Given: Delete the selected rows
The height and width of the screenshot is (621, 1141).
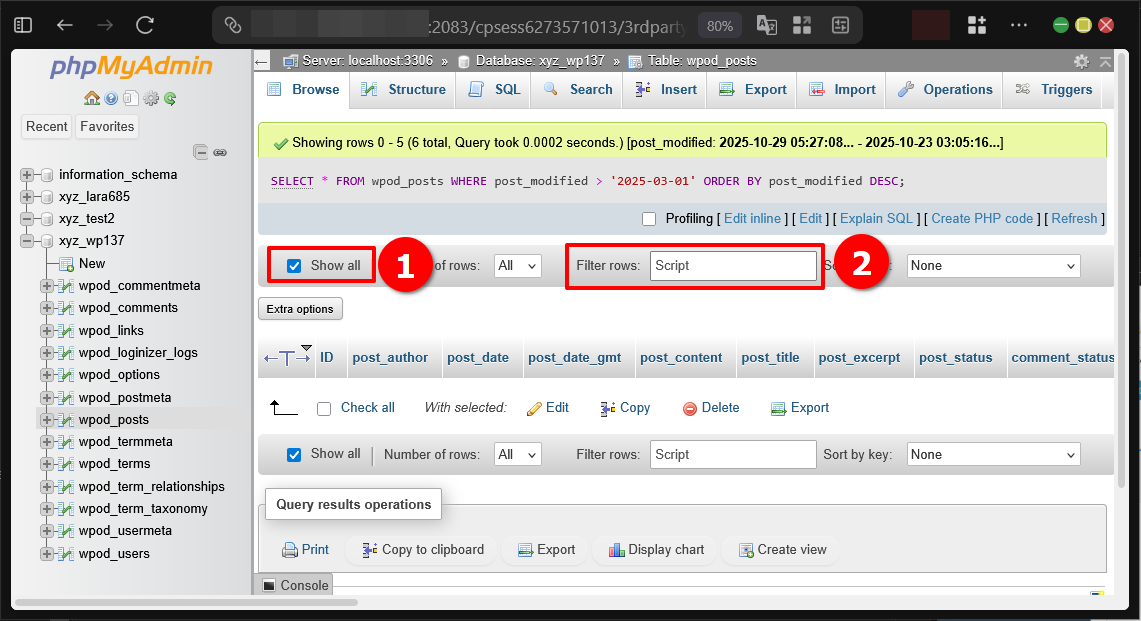Looking at the screenshot, I should point(711,407).
